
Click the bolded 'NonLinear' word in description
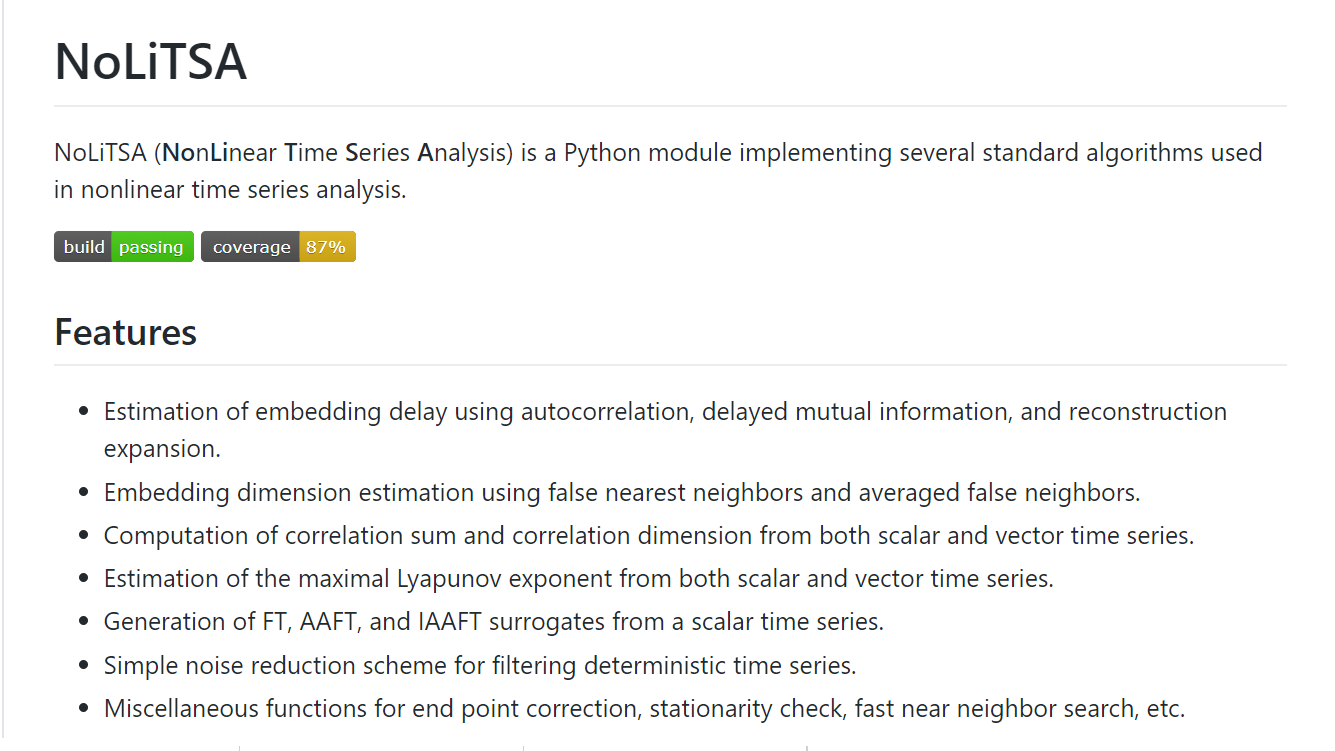click(x=220, y=153)
